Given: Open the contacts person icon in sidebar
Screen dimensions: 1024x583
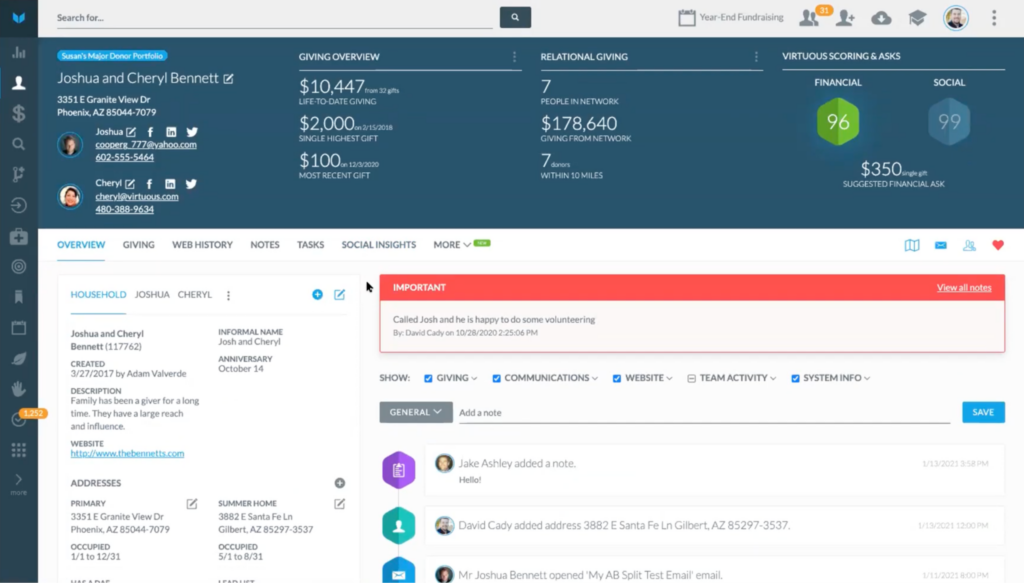Looking at the screenshot, I should [19, 83].
